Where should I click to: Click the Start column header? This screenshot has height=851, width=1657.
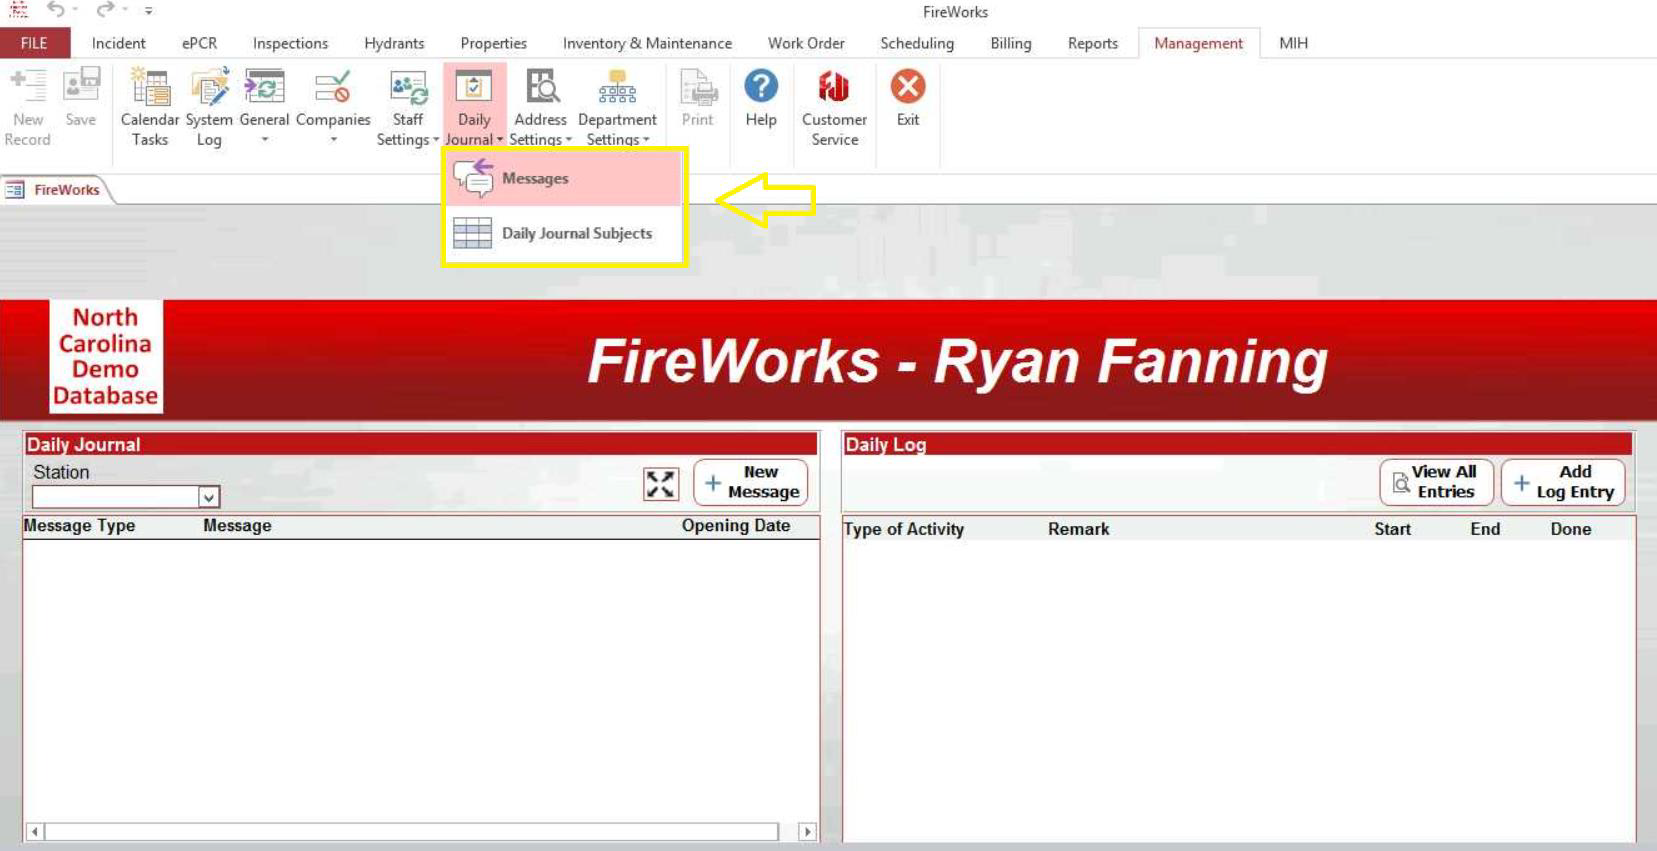[x=1392, y=529]
